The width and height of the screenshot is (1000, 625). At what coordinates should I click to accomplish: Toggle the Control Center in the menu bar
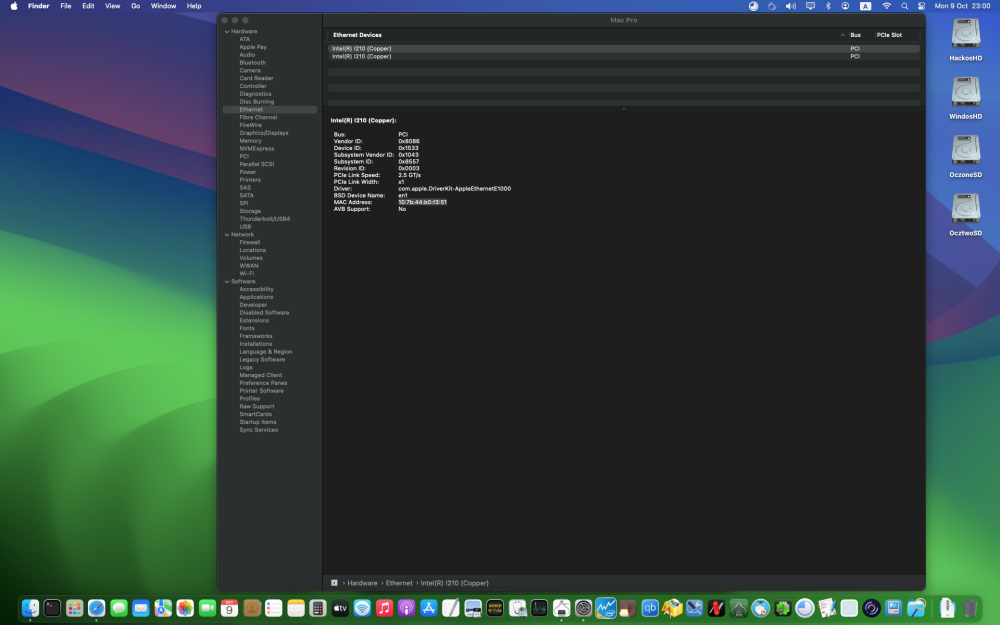coord(922,6)
